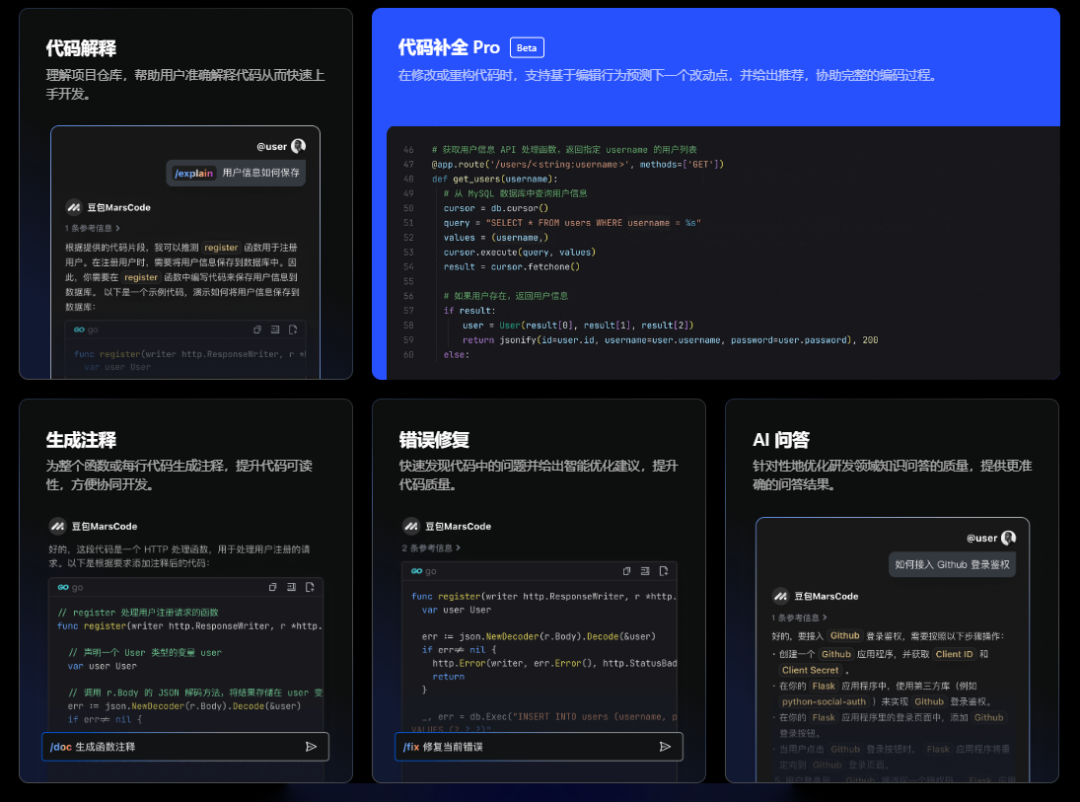
Task: Click the MarsCode logo in 代码解释 card
Action: (x=74, y=207)
